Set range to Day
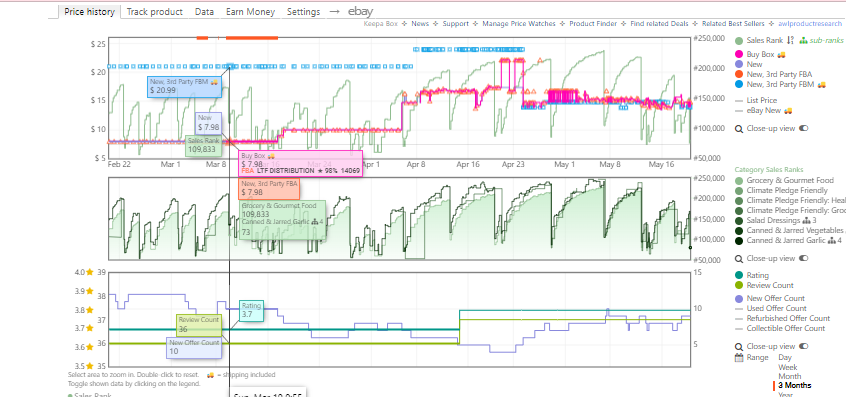Viewport: 846px width, 397px height. coord(785,358)
